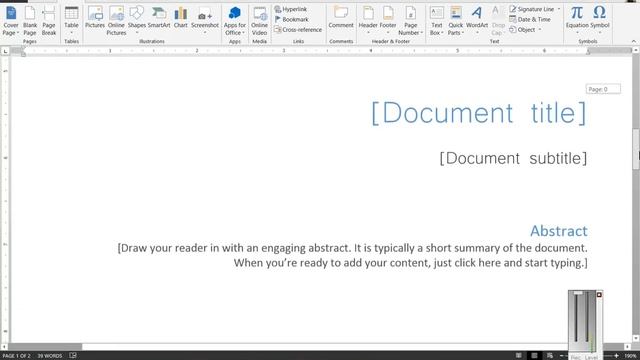Insert a Text Box

point(436,21)
